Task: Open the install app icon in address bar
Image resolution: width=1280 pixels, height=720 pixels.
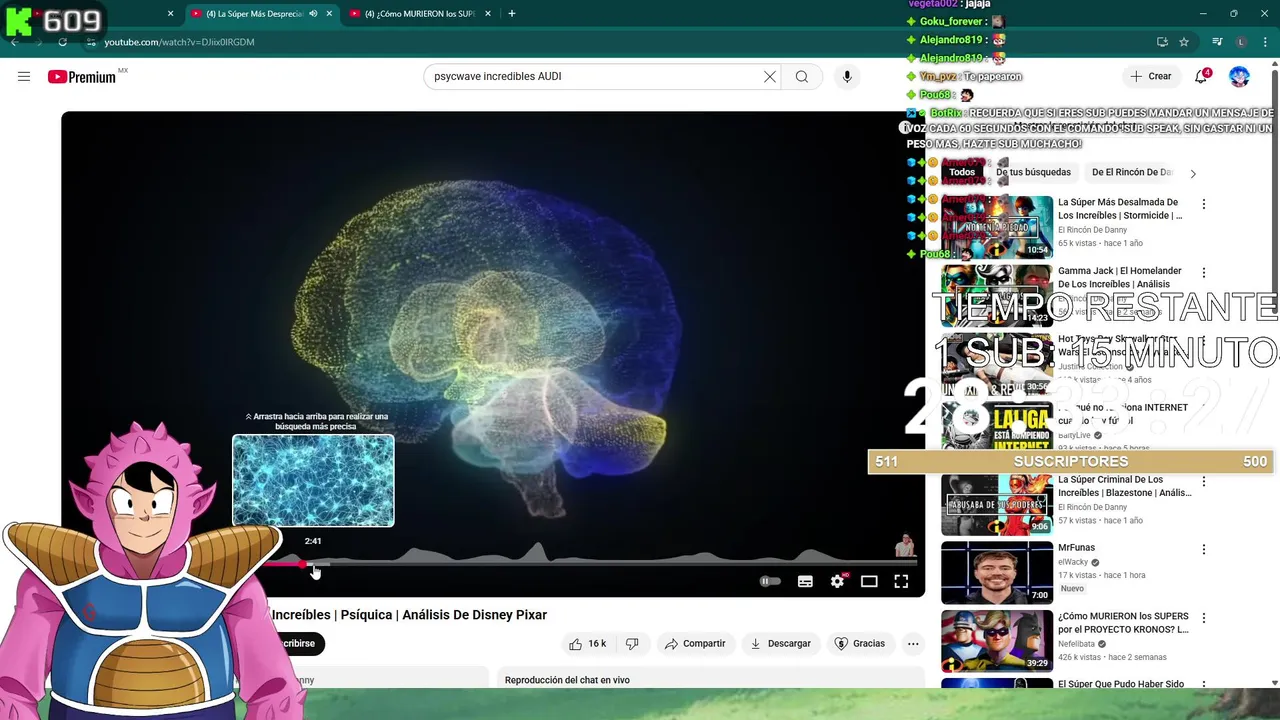Action: [1162, 42]
